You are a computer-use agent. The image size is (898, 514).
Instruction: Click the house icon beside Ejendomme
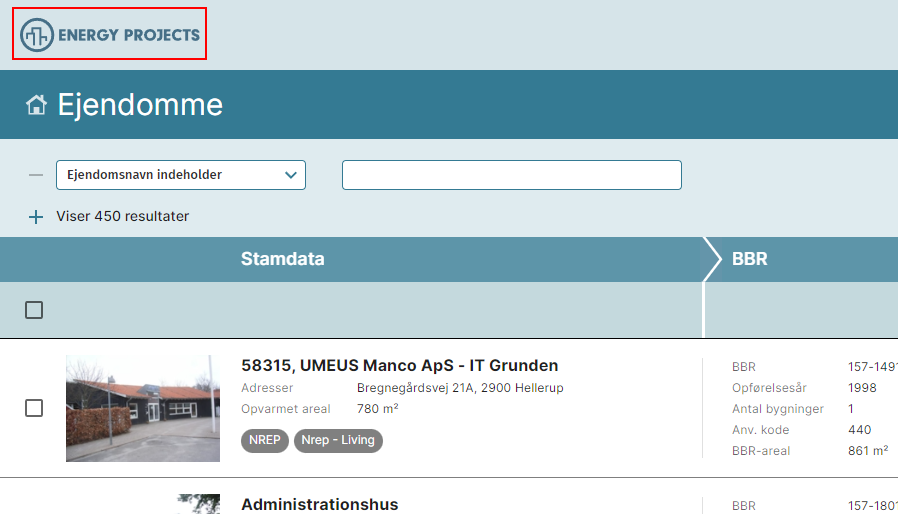[36, 105]
